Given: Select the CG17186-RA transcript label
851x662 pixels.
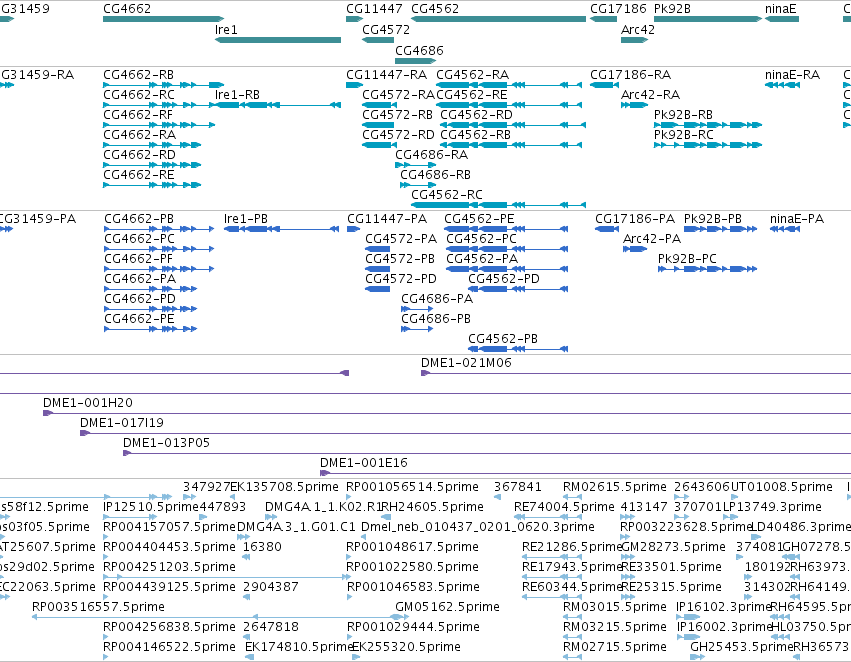Looking at the screenshot, I should pos(631,74).
